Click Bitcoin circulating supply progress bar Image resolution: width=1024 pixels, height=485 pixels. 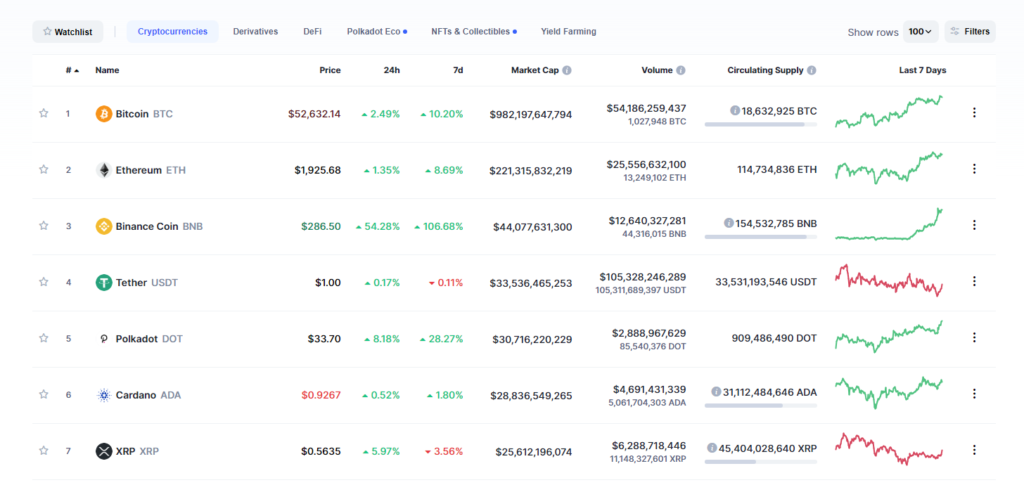click(x=761, y=124)
